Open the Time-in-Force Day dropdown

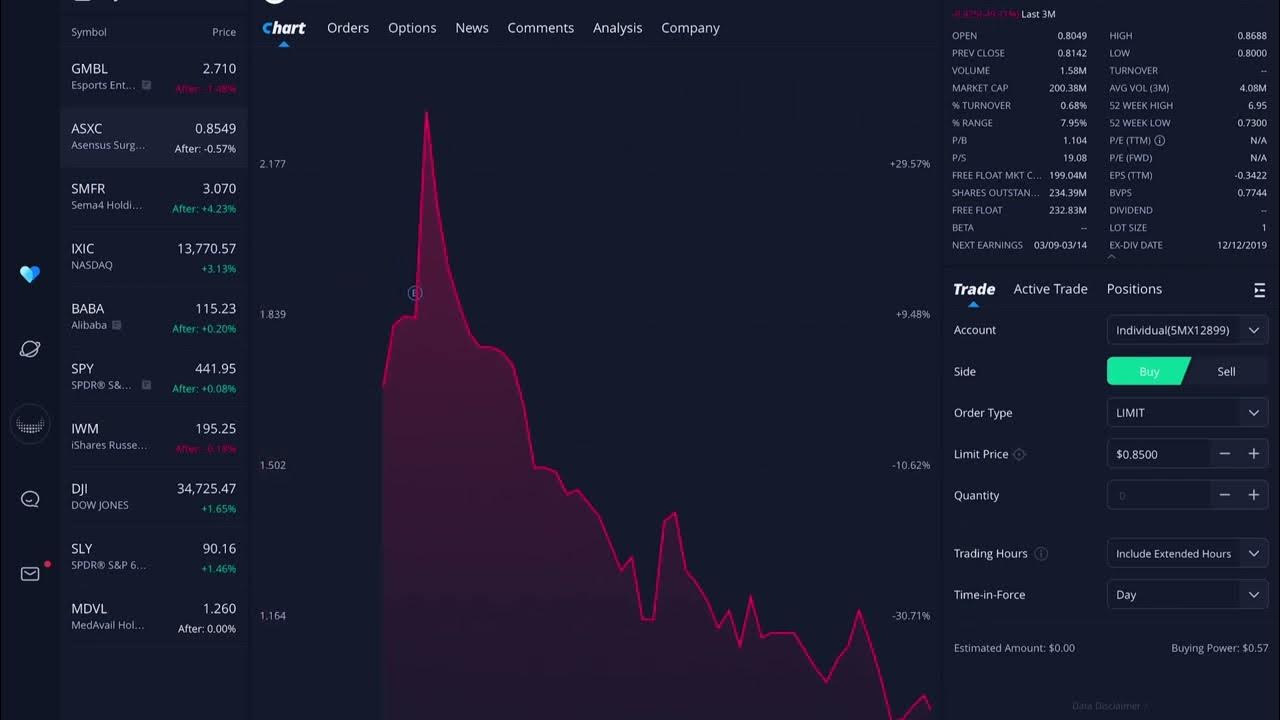[x=1188, y=595]
